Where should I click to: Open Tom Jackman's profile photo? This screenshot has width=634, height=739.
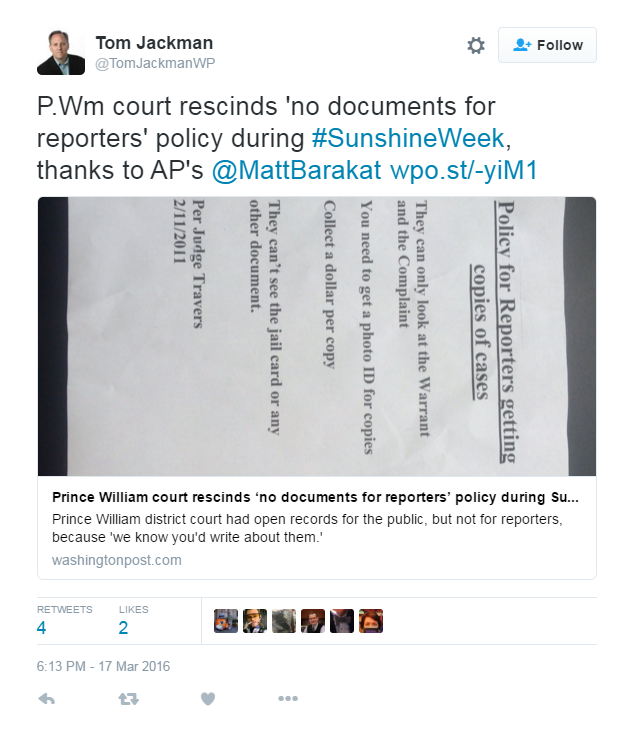coord(61,52)
